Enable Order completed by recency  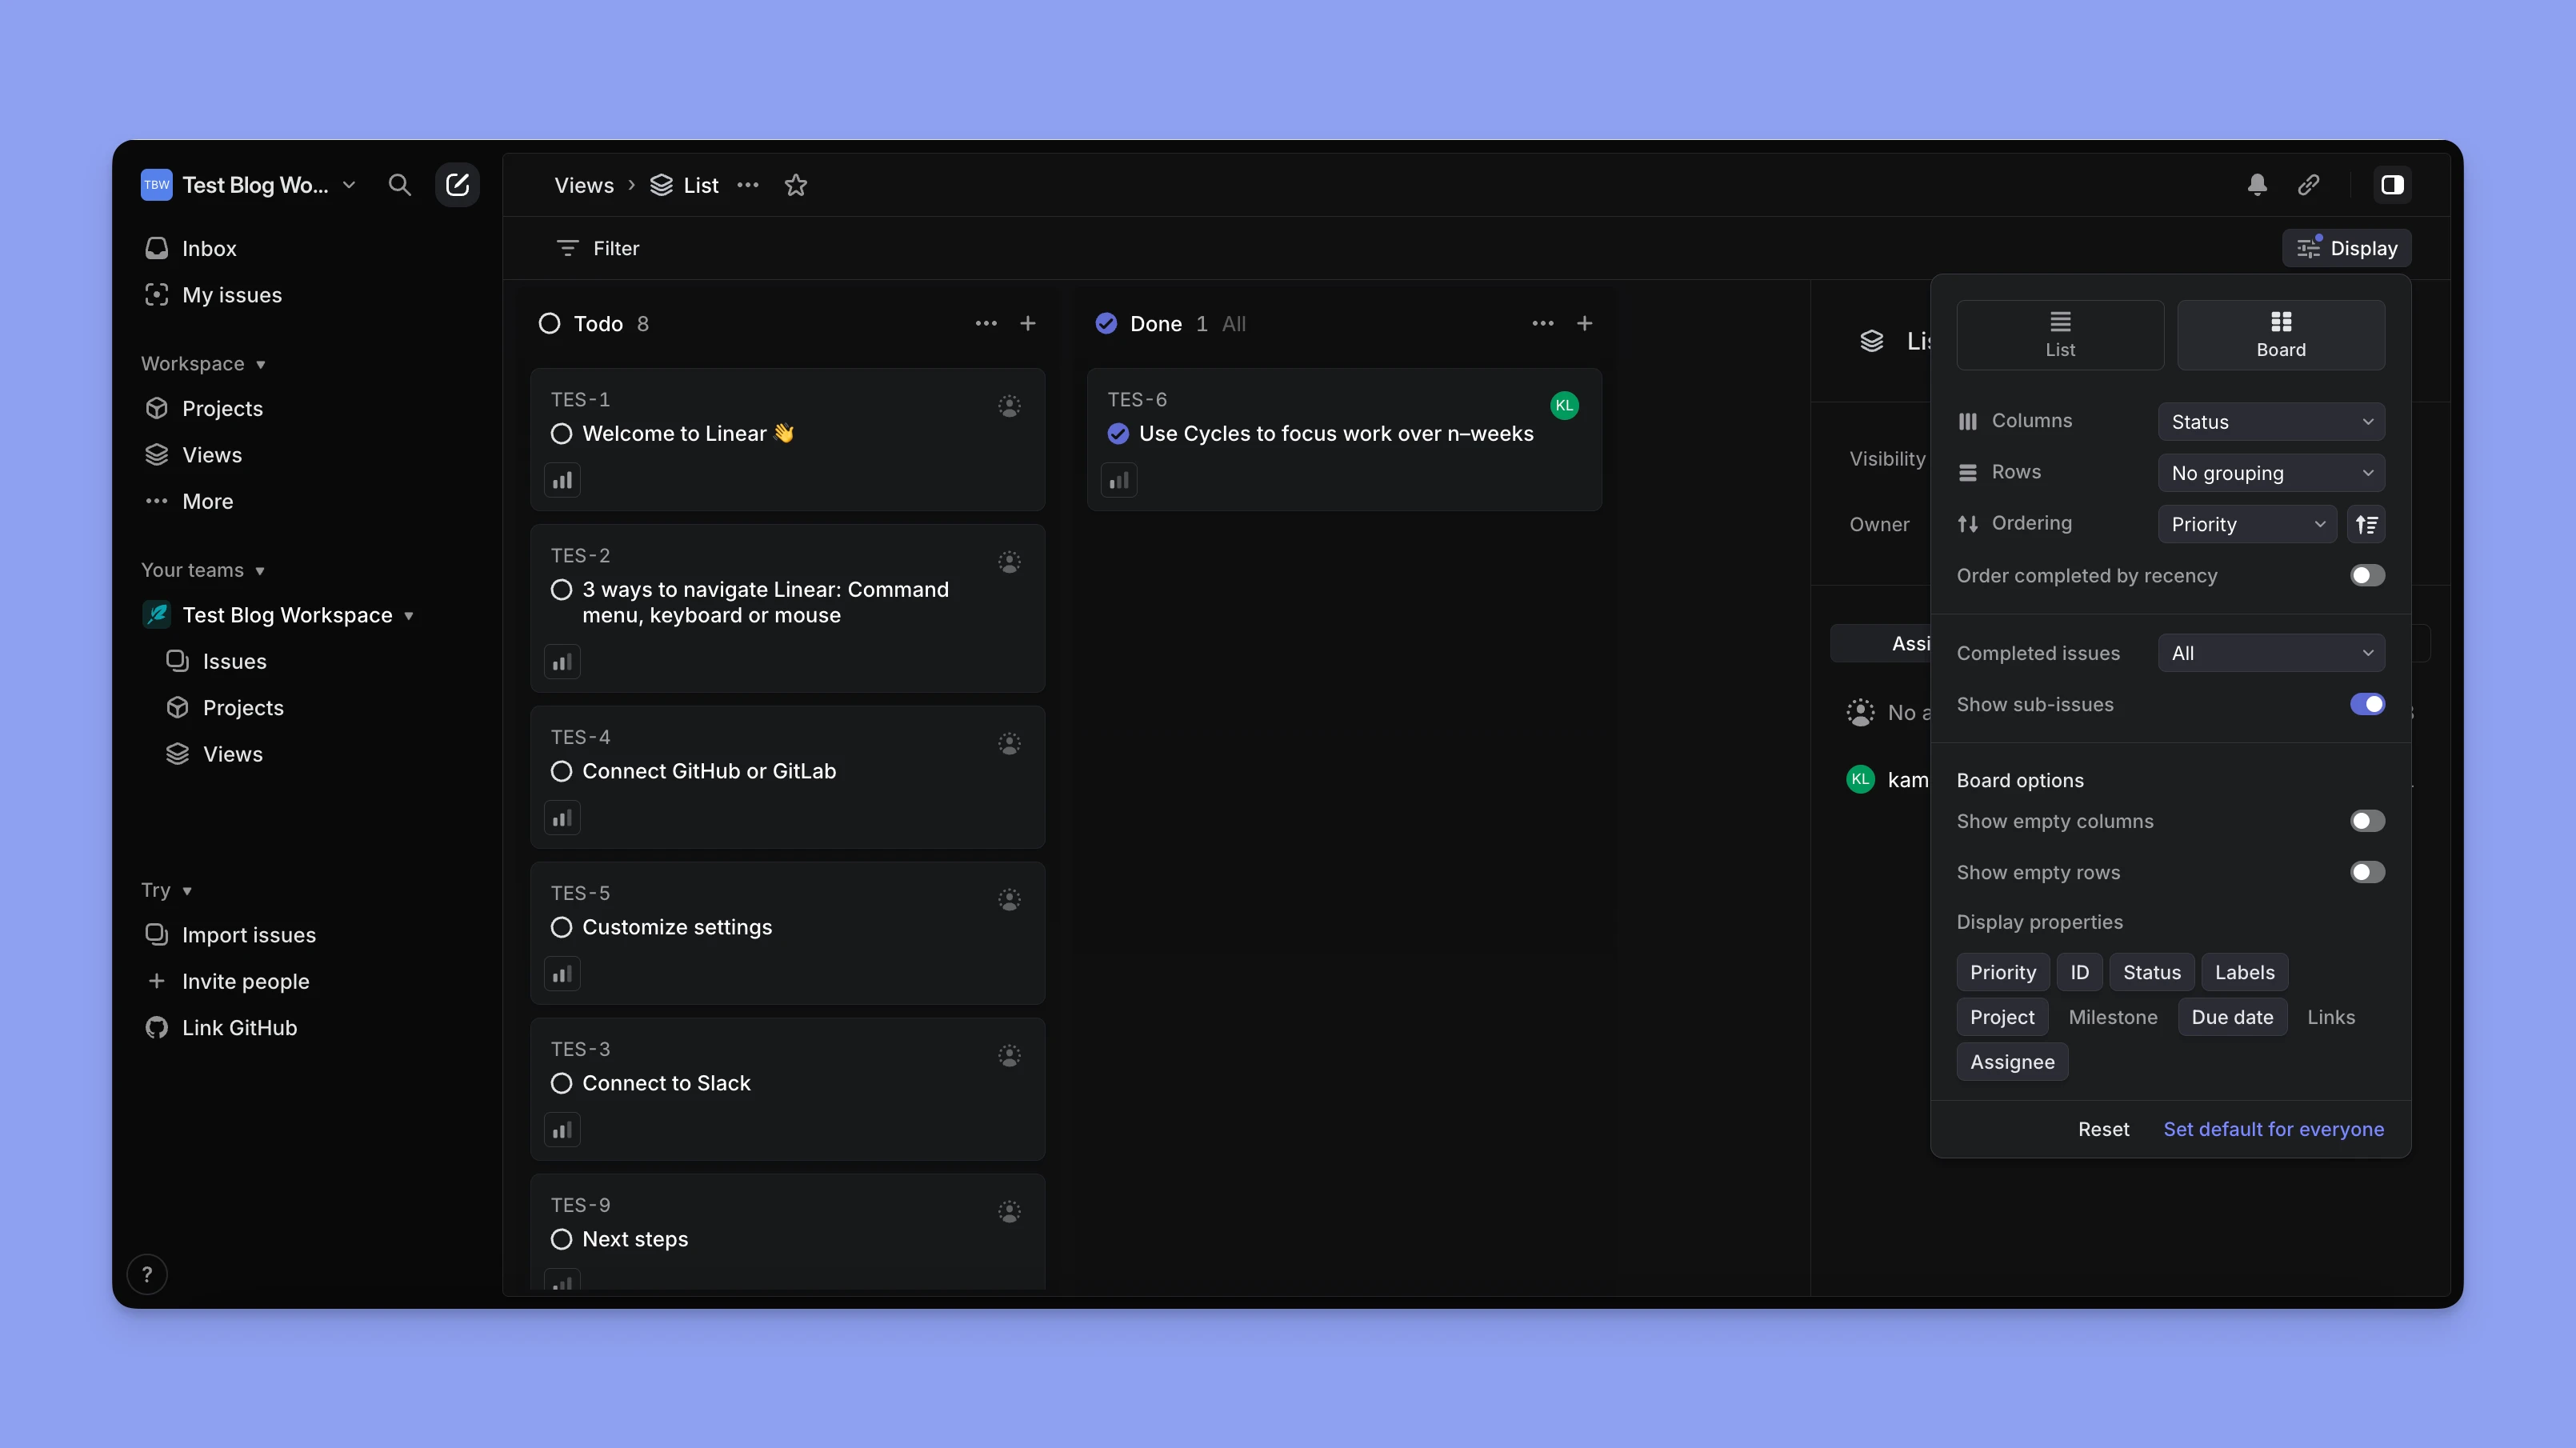(x=2365, y=575)
